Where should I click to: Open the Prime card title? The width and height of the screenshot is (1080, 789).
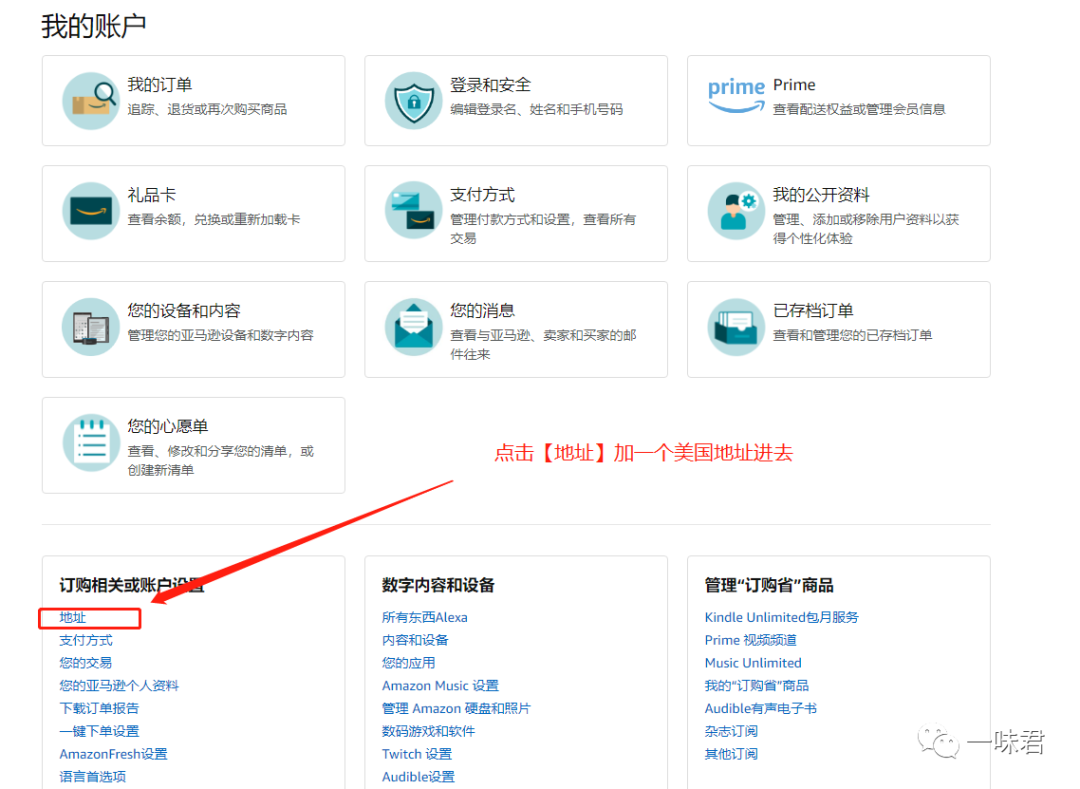coord(794,85)
